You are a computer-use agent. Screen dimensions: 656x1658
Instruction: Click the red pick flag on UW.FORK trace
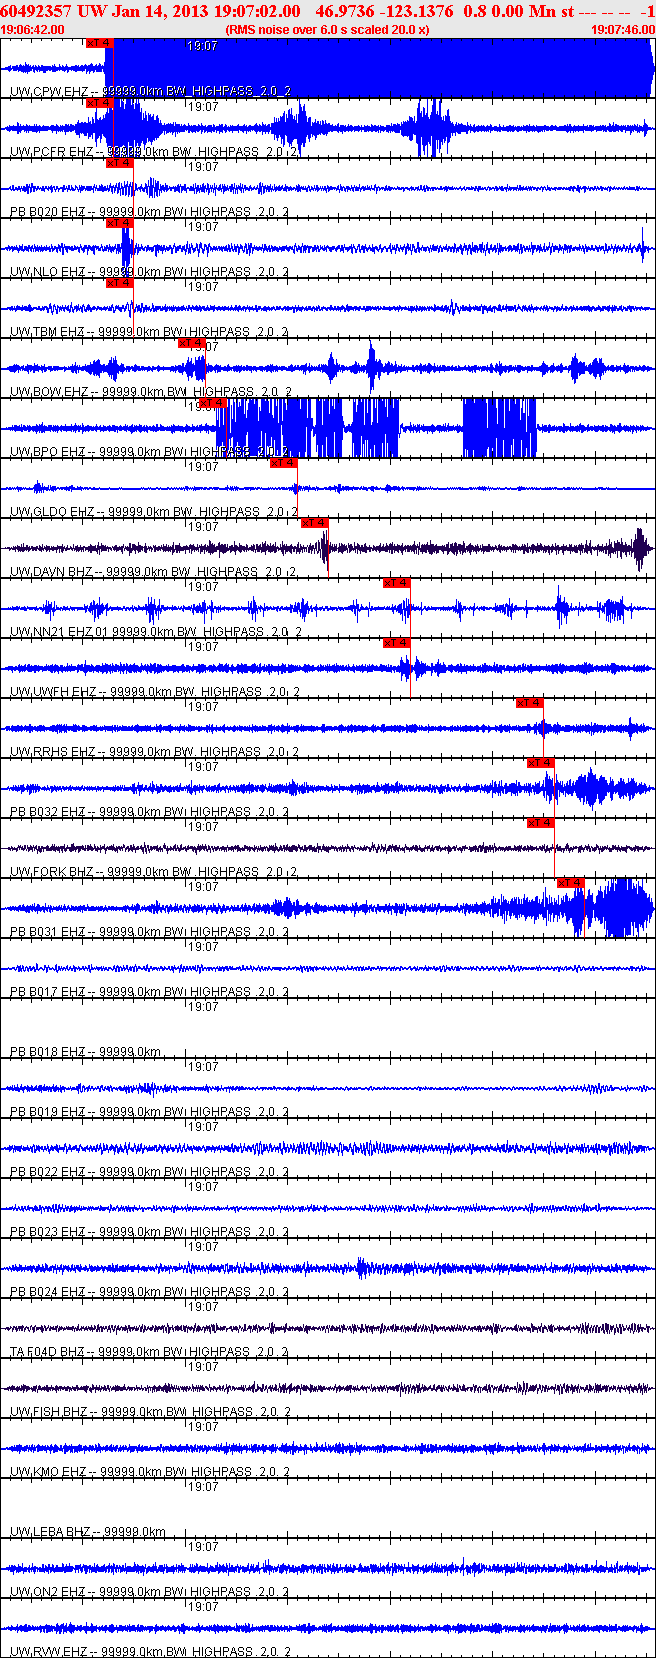(540, 823)
